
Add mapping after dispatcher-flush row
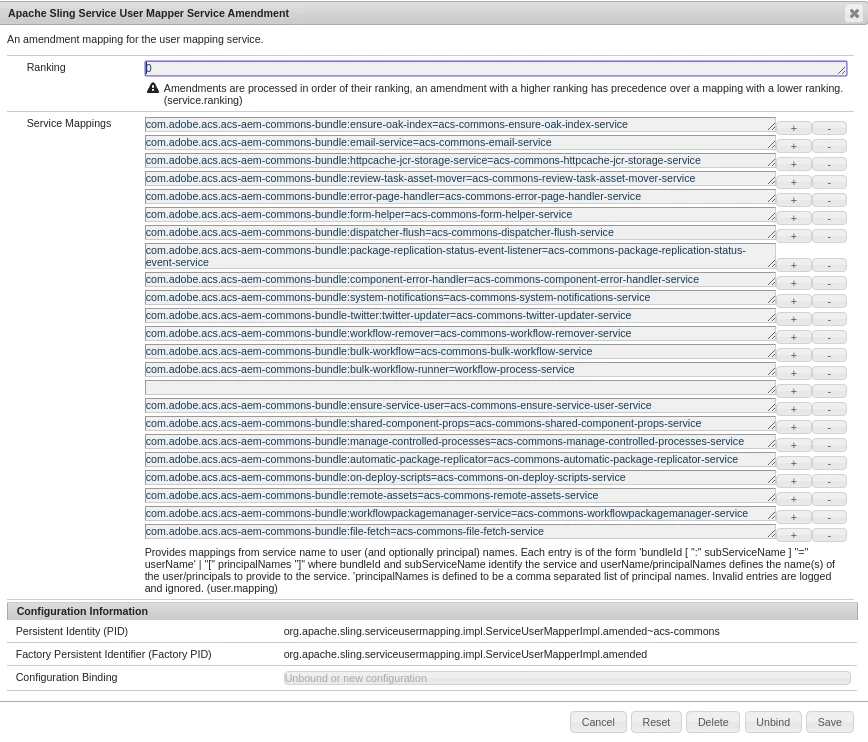(x=793, y=236)
